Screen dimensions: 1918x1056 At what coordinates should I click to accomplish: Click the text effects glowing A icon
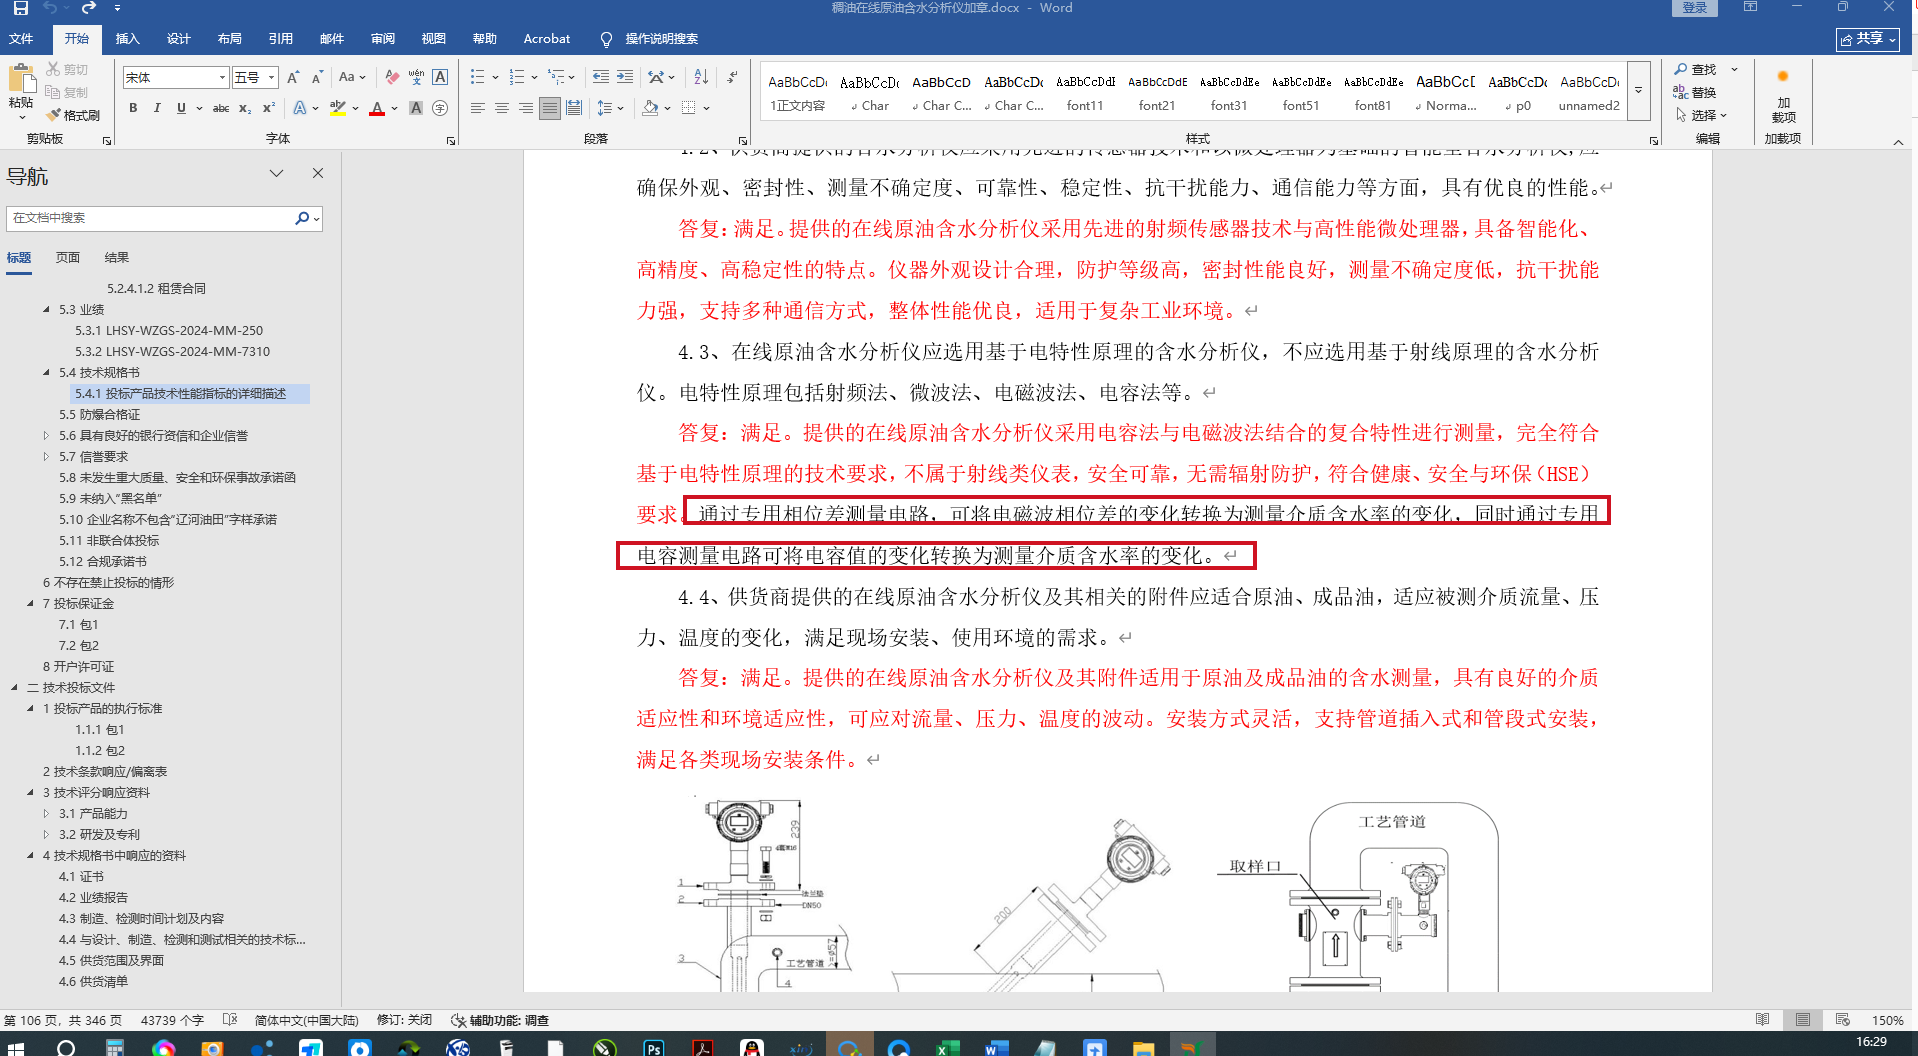tap(300, 108)
